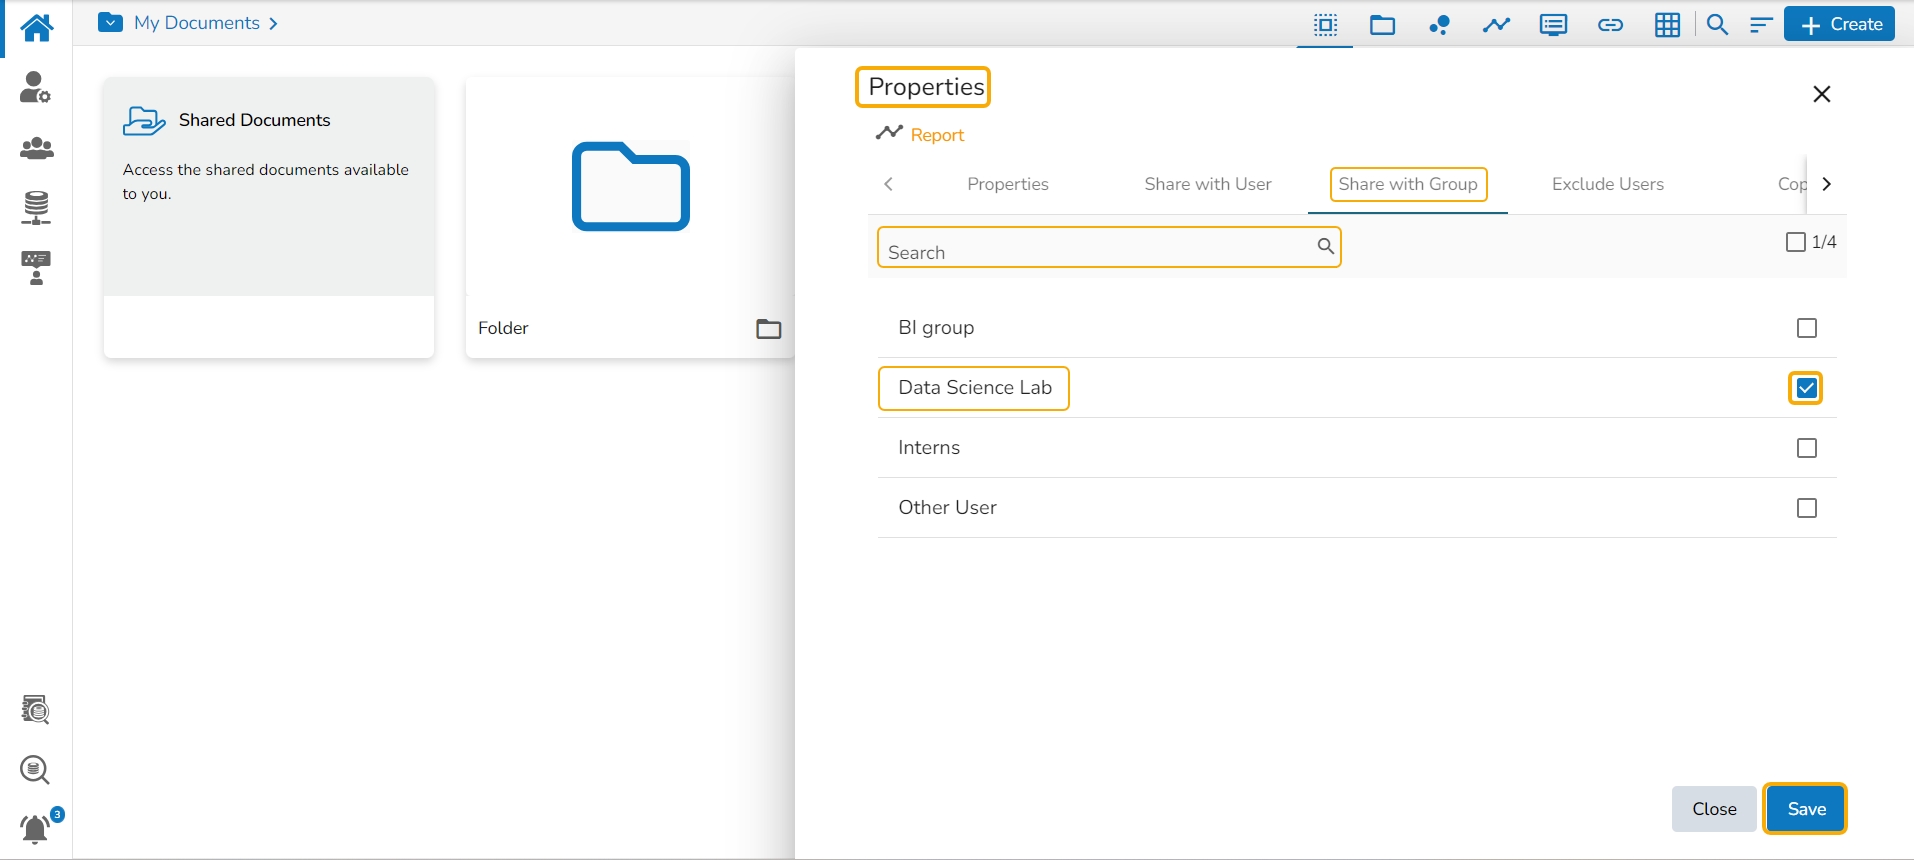Switch to Share with User tab
This screenshot has width=1914, height=860.
pyautogui.click(x=1207, y=184)
